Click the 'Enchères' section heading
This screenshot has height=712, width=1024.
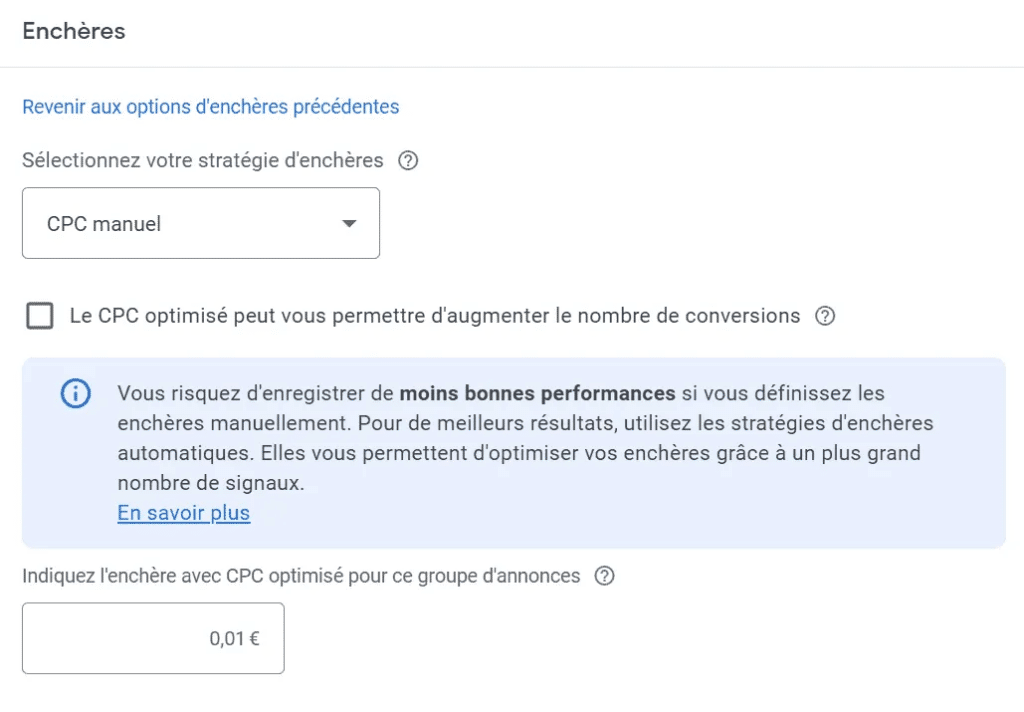click(74, 31)
